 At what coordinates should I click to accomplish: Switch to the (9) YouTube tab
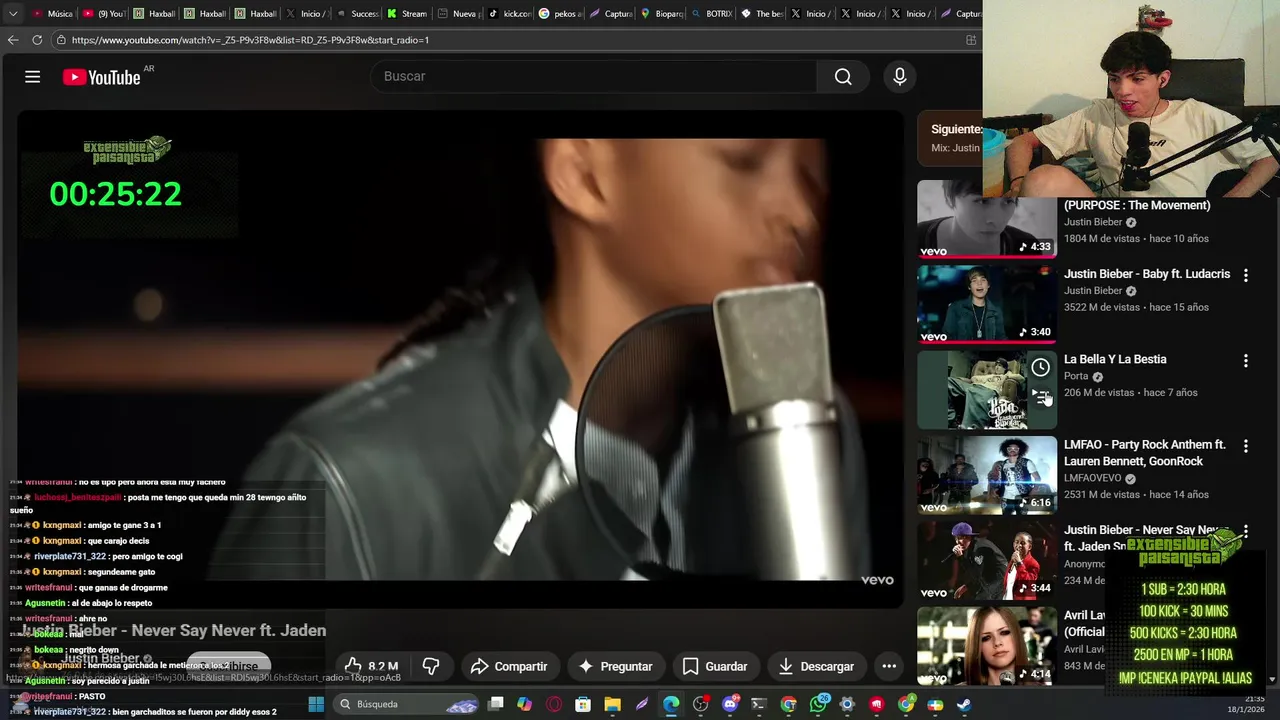click(x=103, y=13)
